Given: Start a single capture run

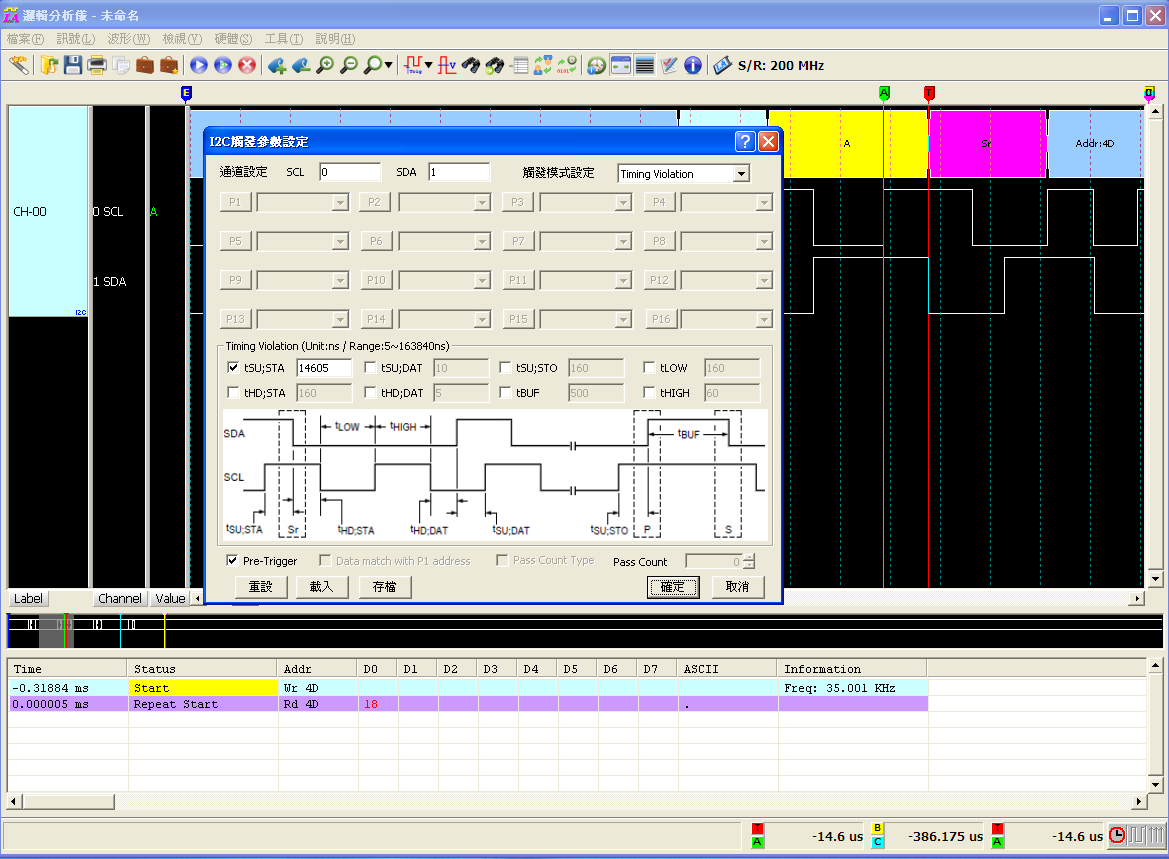Looking at the screenshot, I should pos(199,66).
